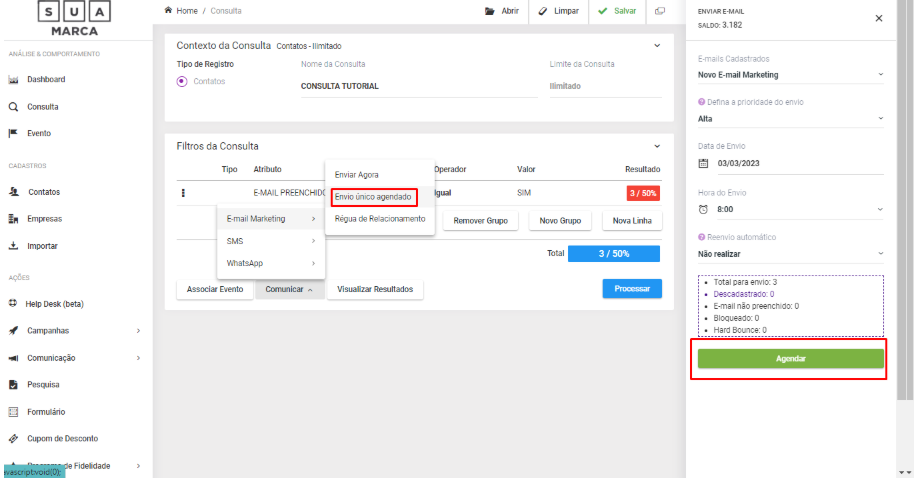
Task: Open Contatos via its people icon
Action: click(x=14, y=192)
